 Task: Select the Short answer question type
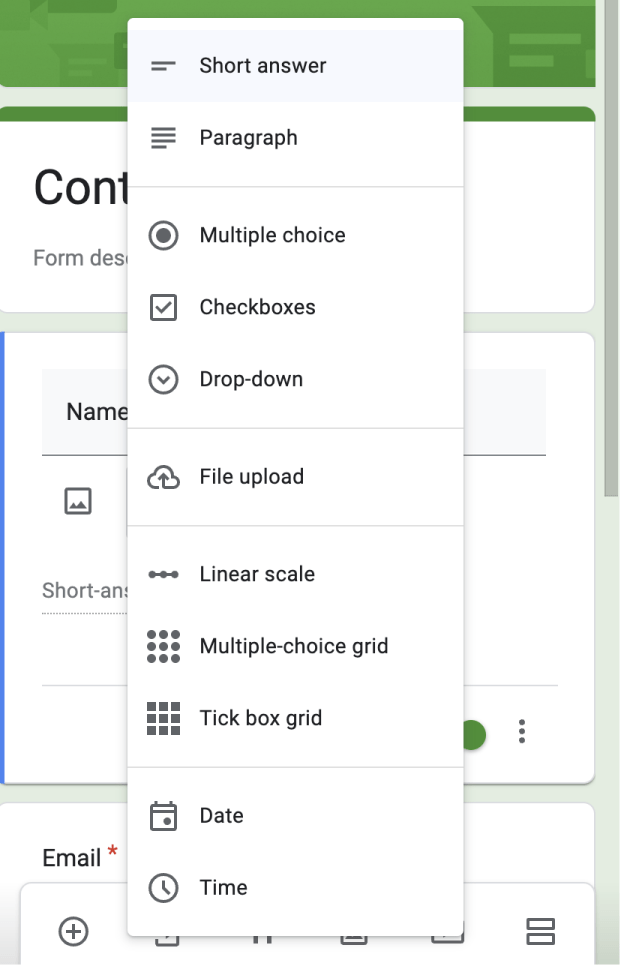click(262, 66)
